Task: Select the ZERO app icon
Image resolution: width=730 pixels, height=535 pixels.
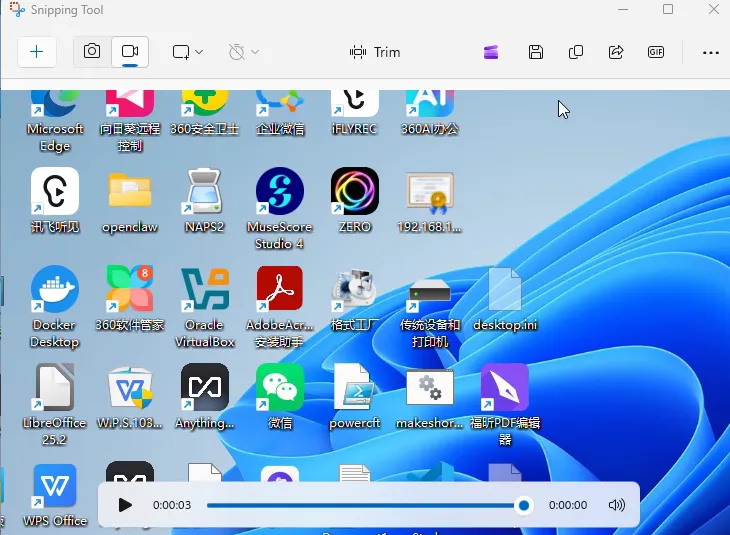Action: (355, 200)
